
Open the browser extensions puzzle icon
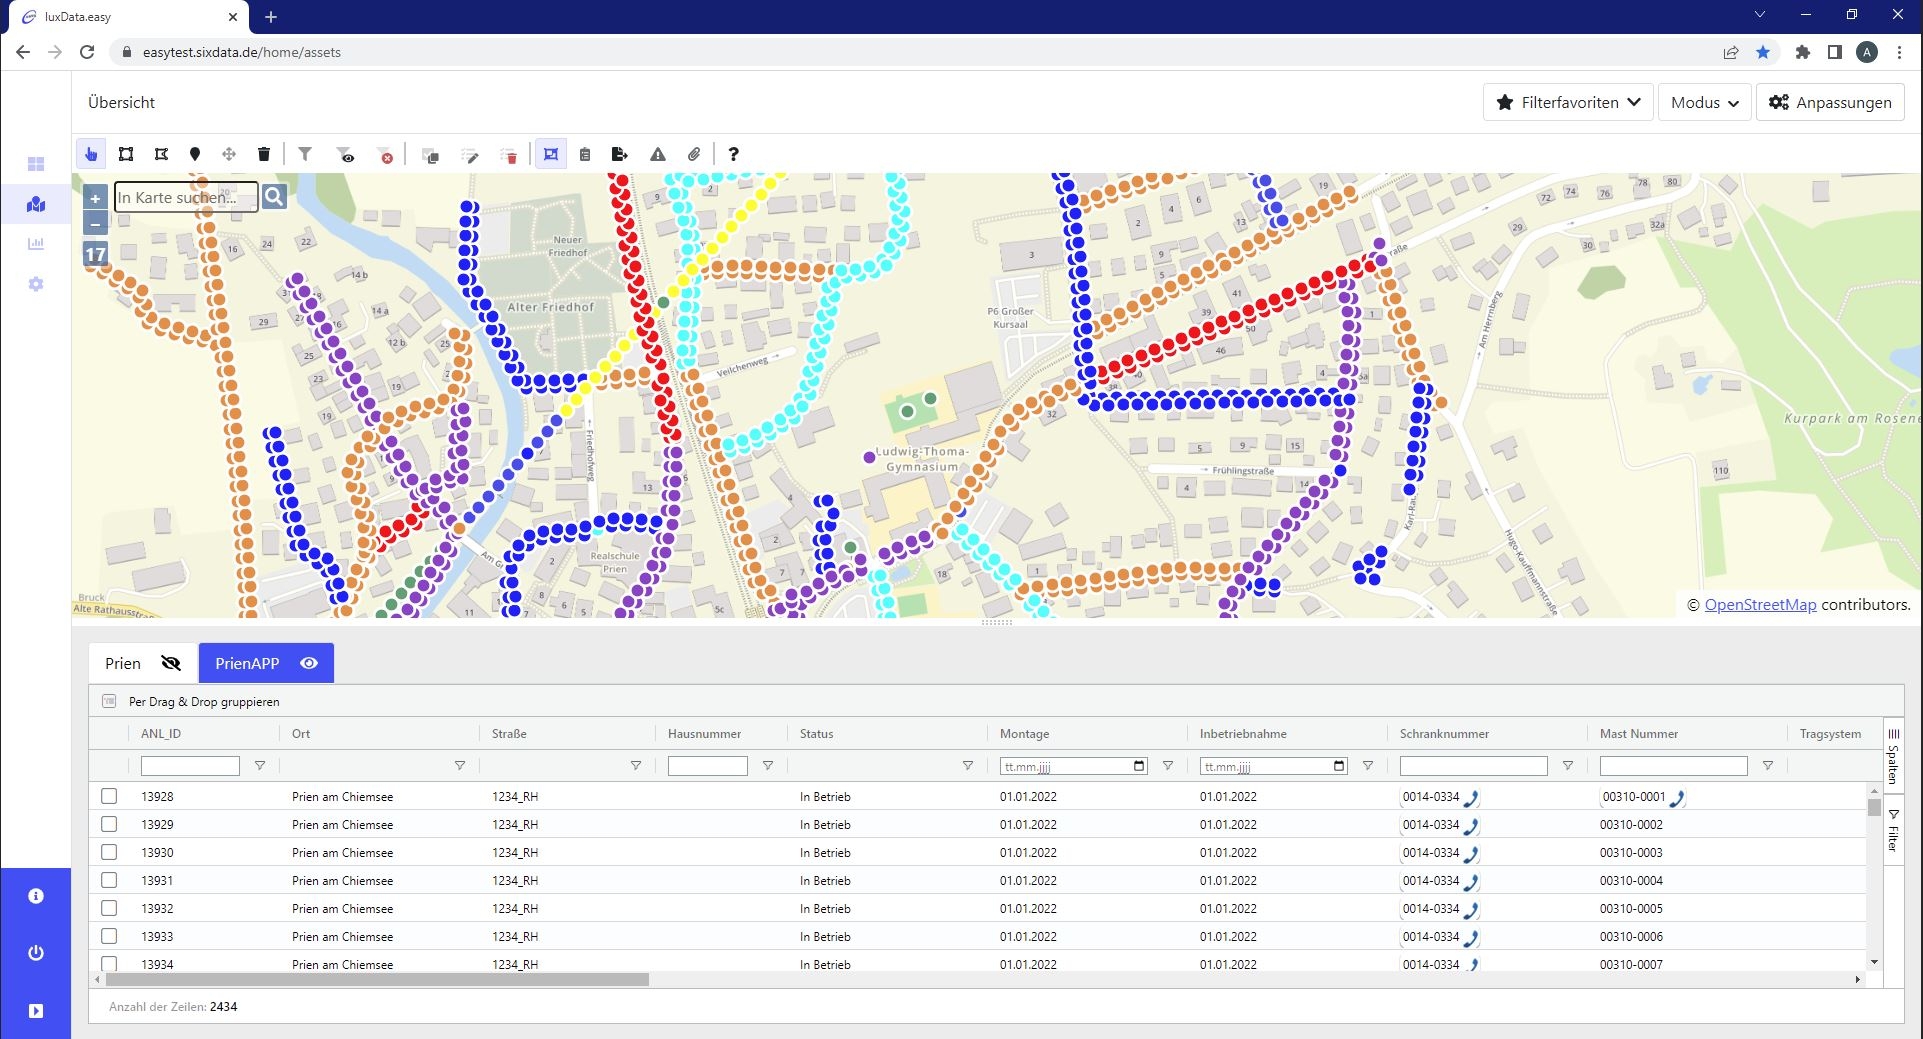click(1803, 52)
